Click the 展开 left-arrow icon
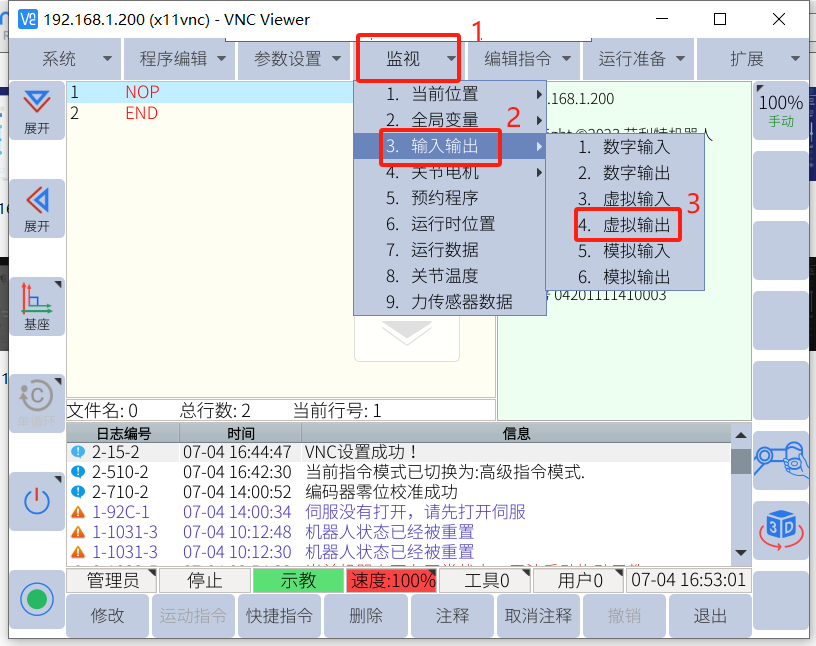The height and width of the screenshot is (646, 816). coord(37,208)
